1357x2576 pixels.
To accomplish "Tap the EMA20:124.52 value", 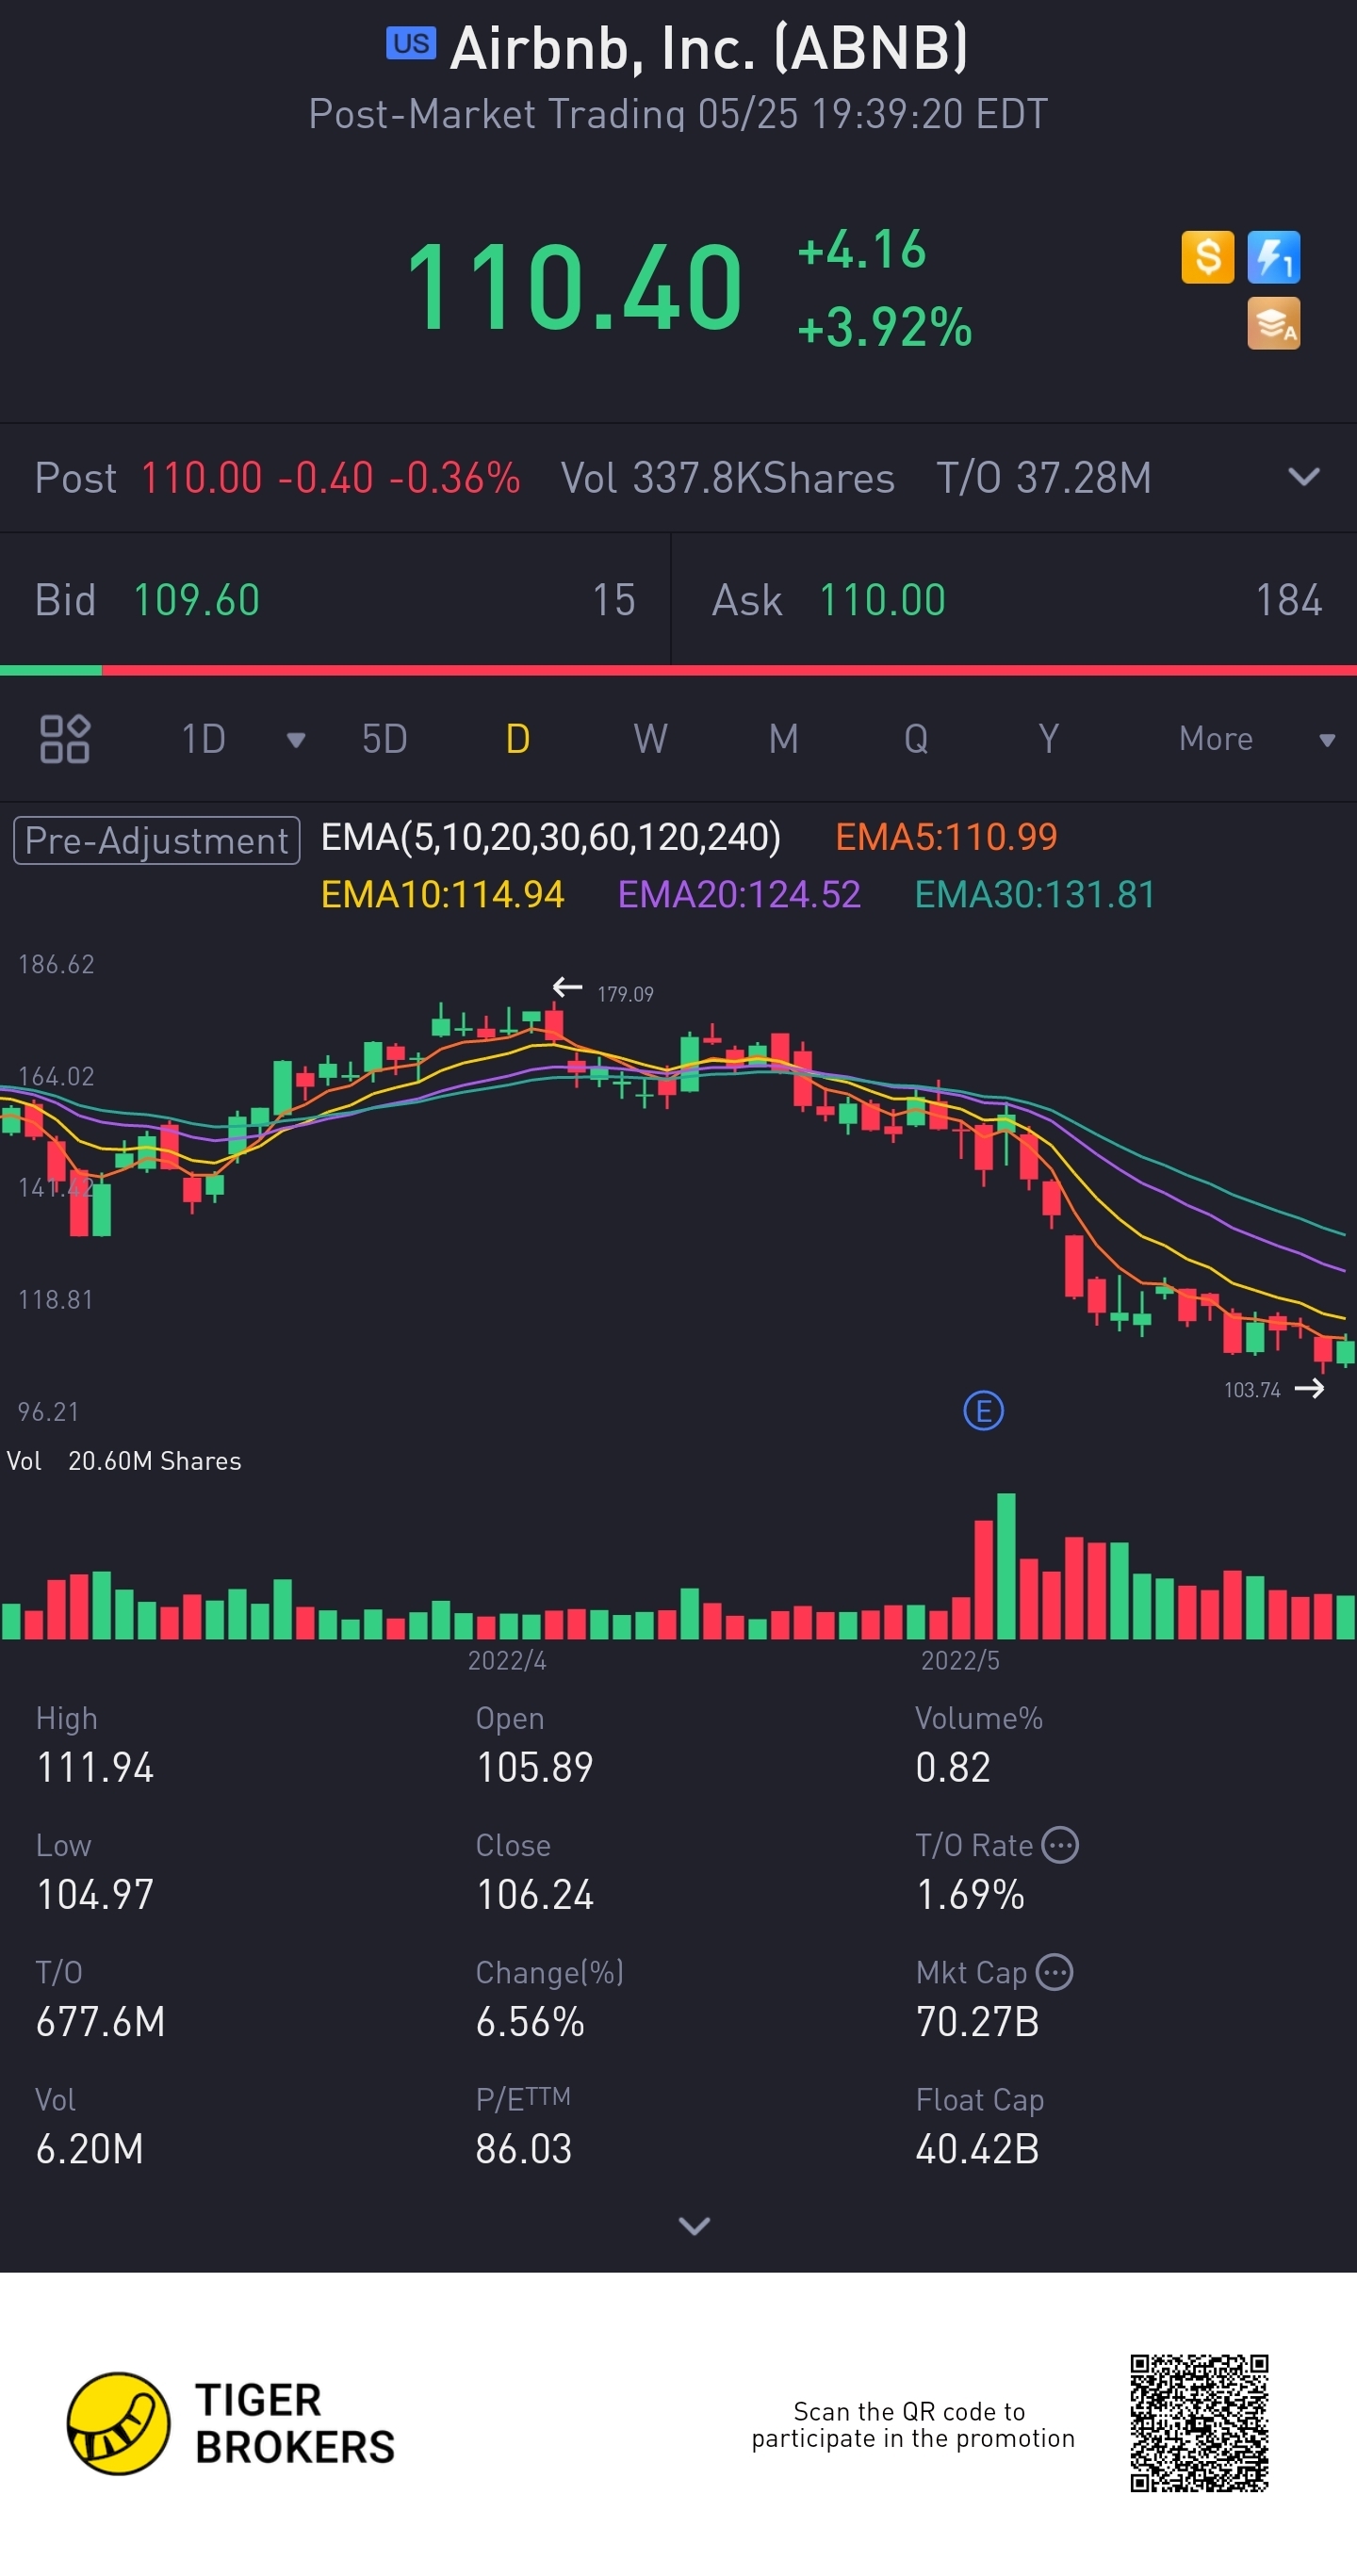I will (739, 894).
